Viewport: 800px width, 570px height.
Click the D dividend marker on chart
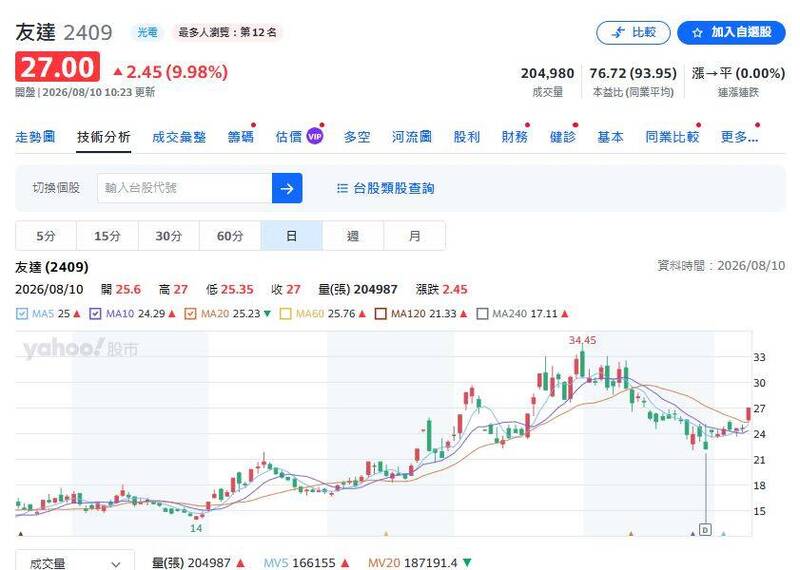pyautogui.click(x=705, y=530)
